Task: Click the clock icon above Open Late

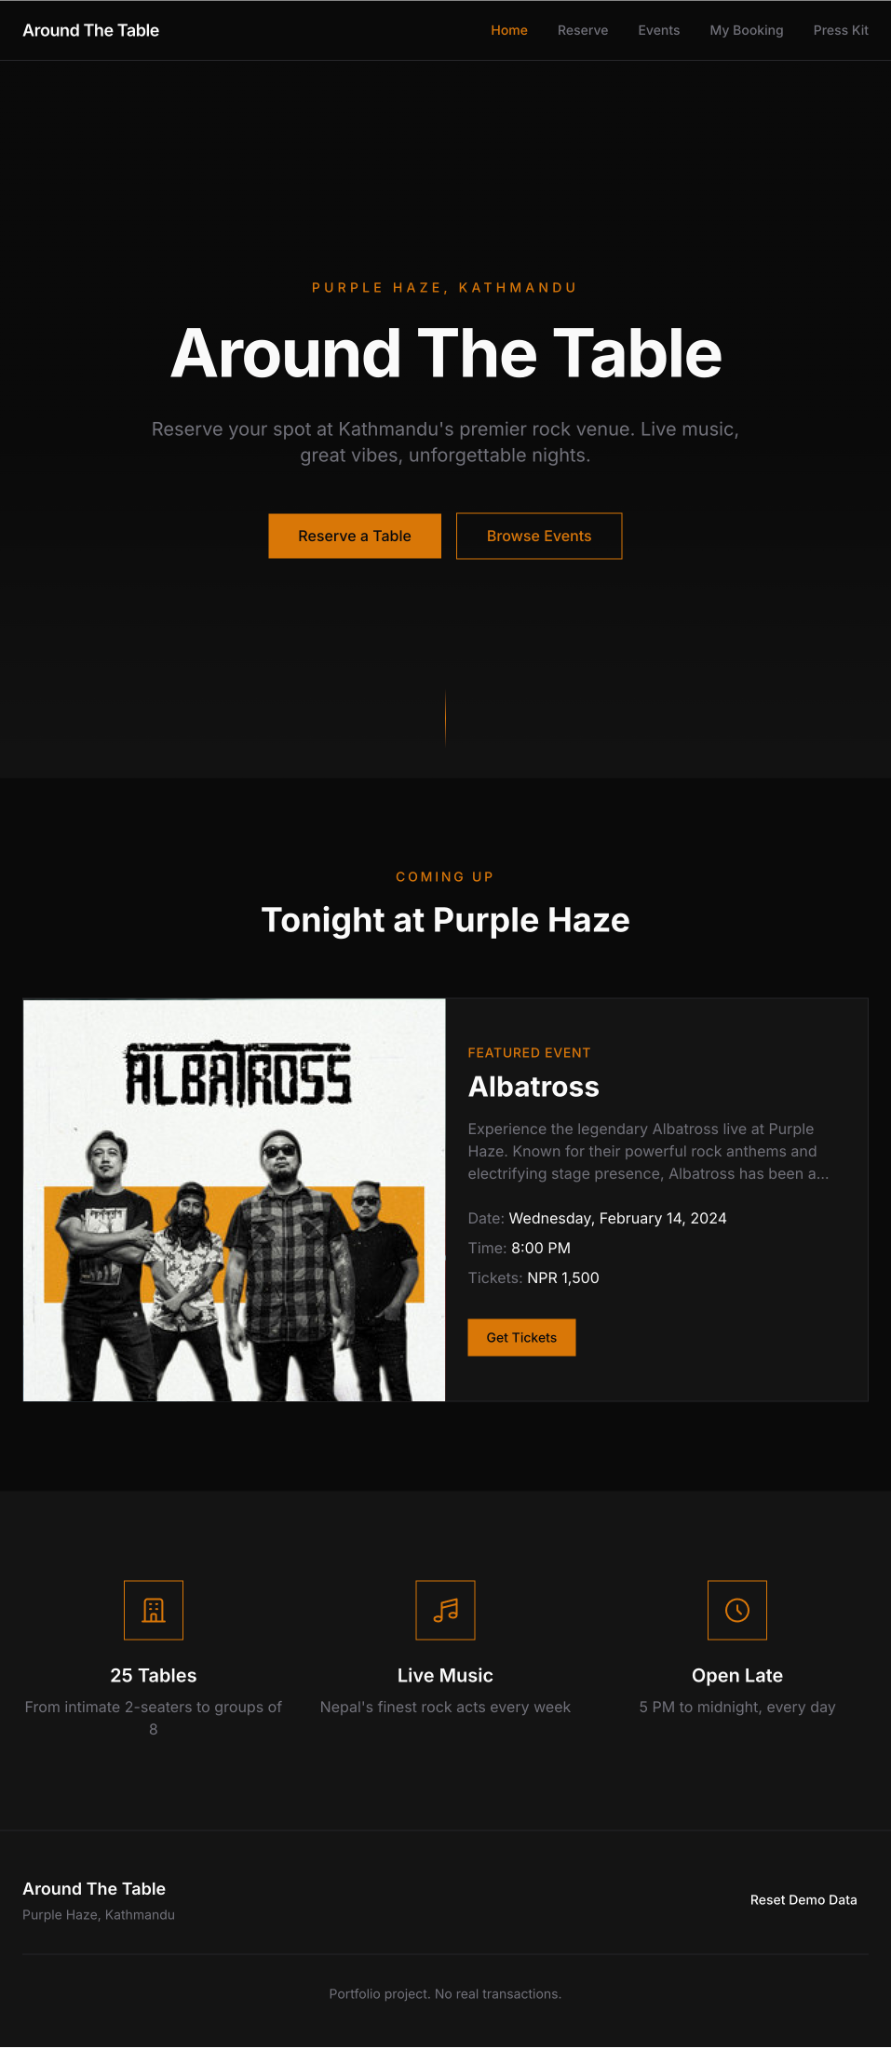Action: point(737,1610)
